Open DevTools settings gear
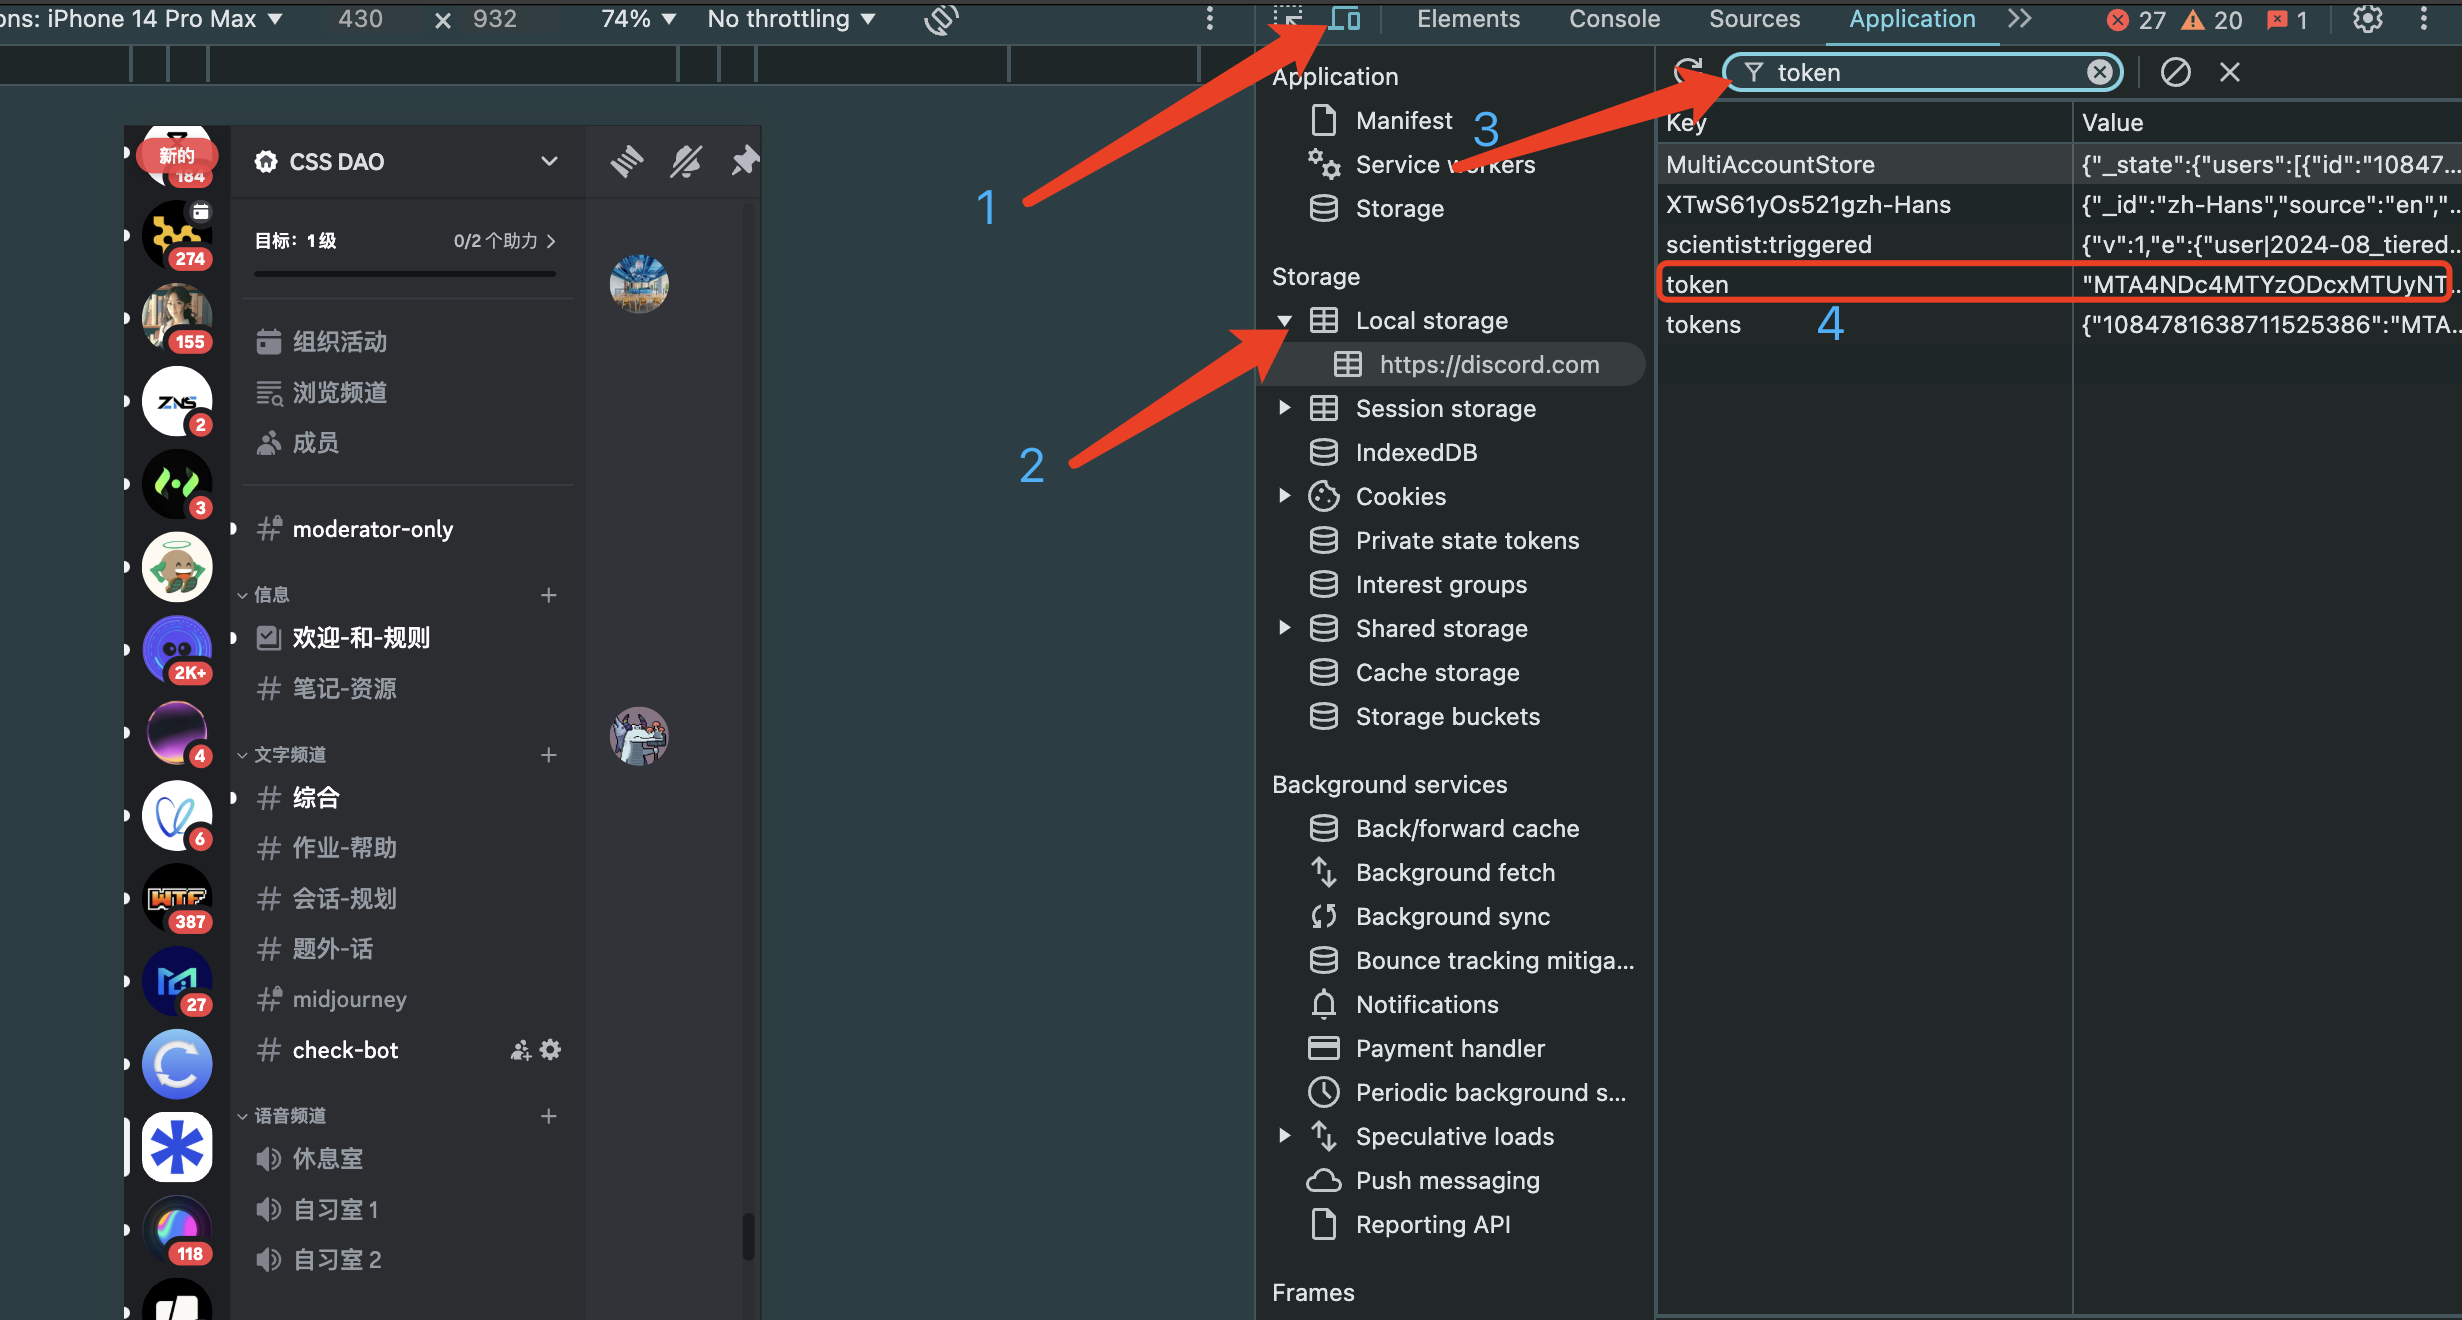 pyautogui.click(x=2367, y=19)
